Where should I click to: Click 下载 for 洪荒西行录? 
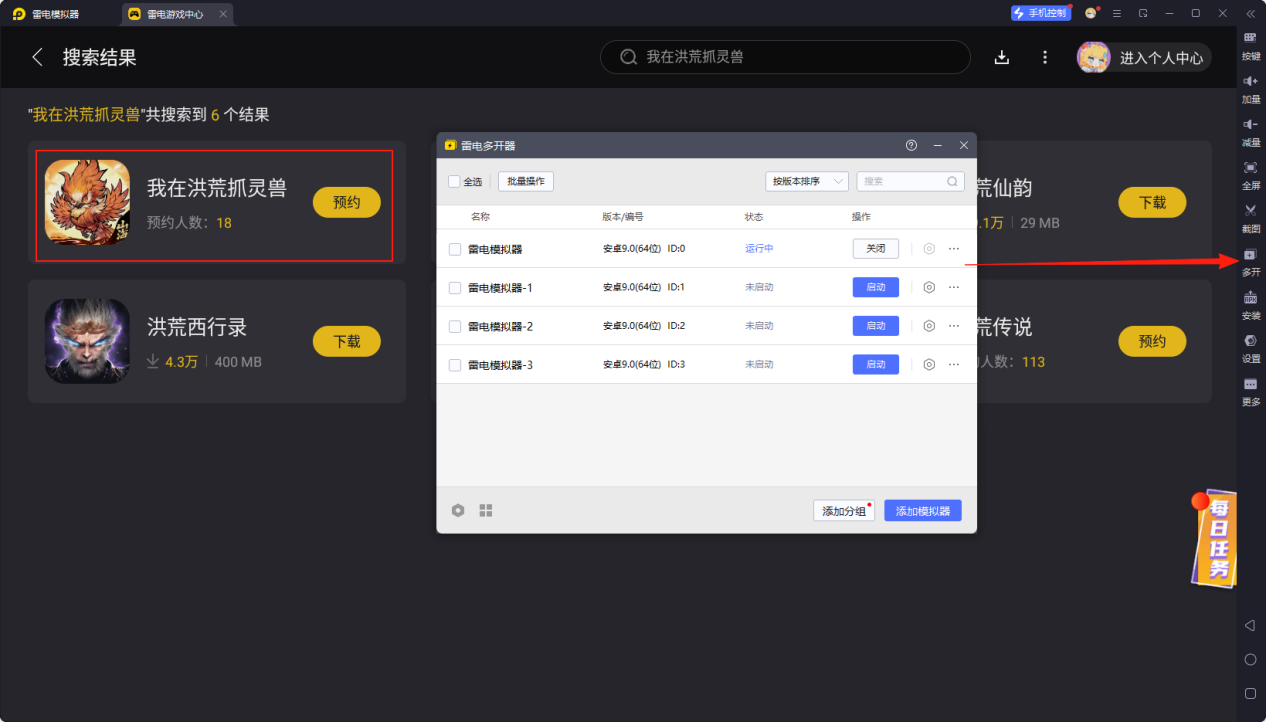347,341
